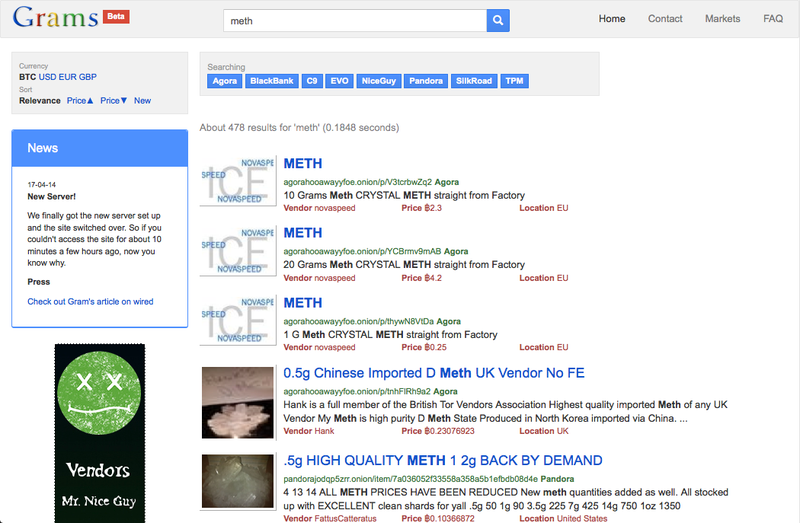This screenshot has height=523, width=800.
Task: Click the search box containing 'meth'
Action: (355, 20)
